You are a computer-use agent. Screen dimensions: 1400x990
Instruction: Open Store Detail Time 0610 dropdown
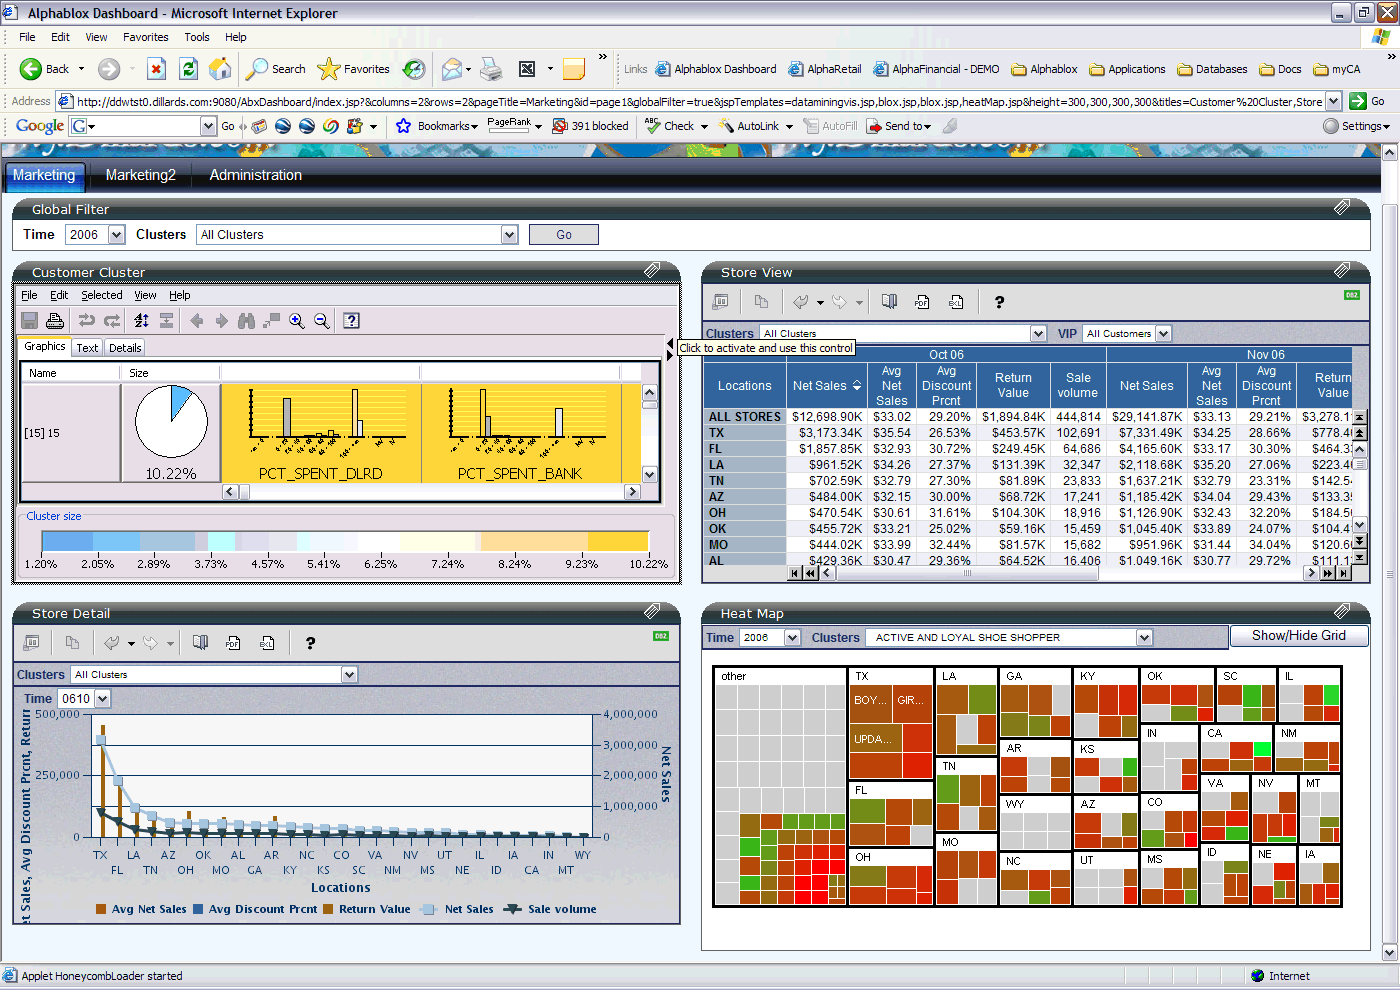103,699
